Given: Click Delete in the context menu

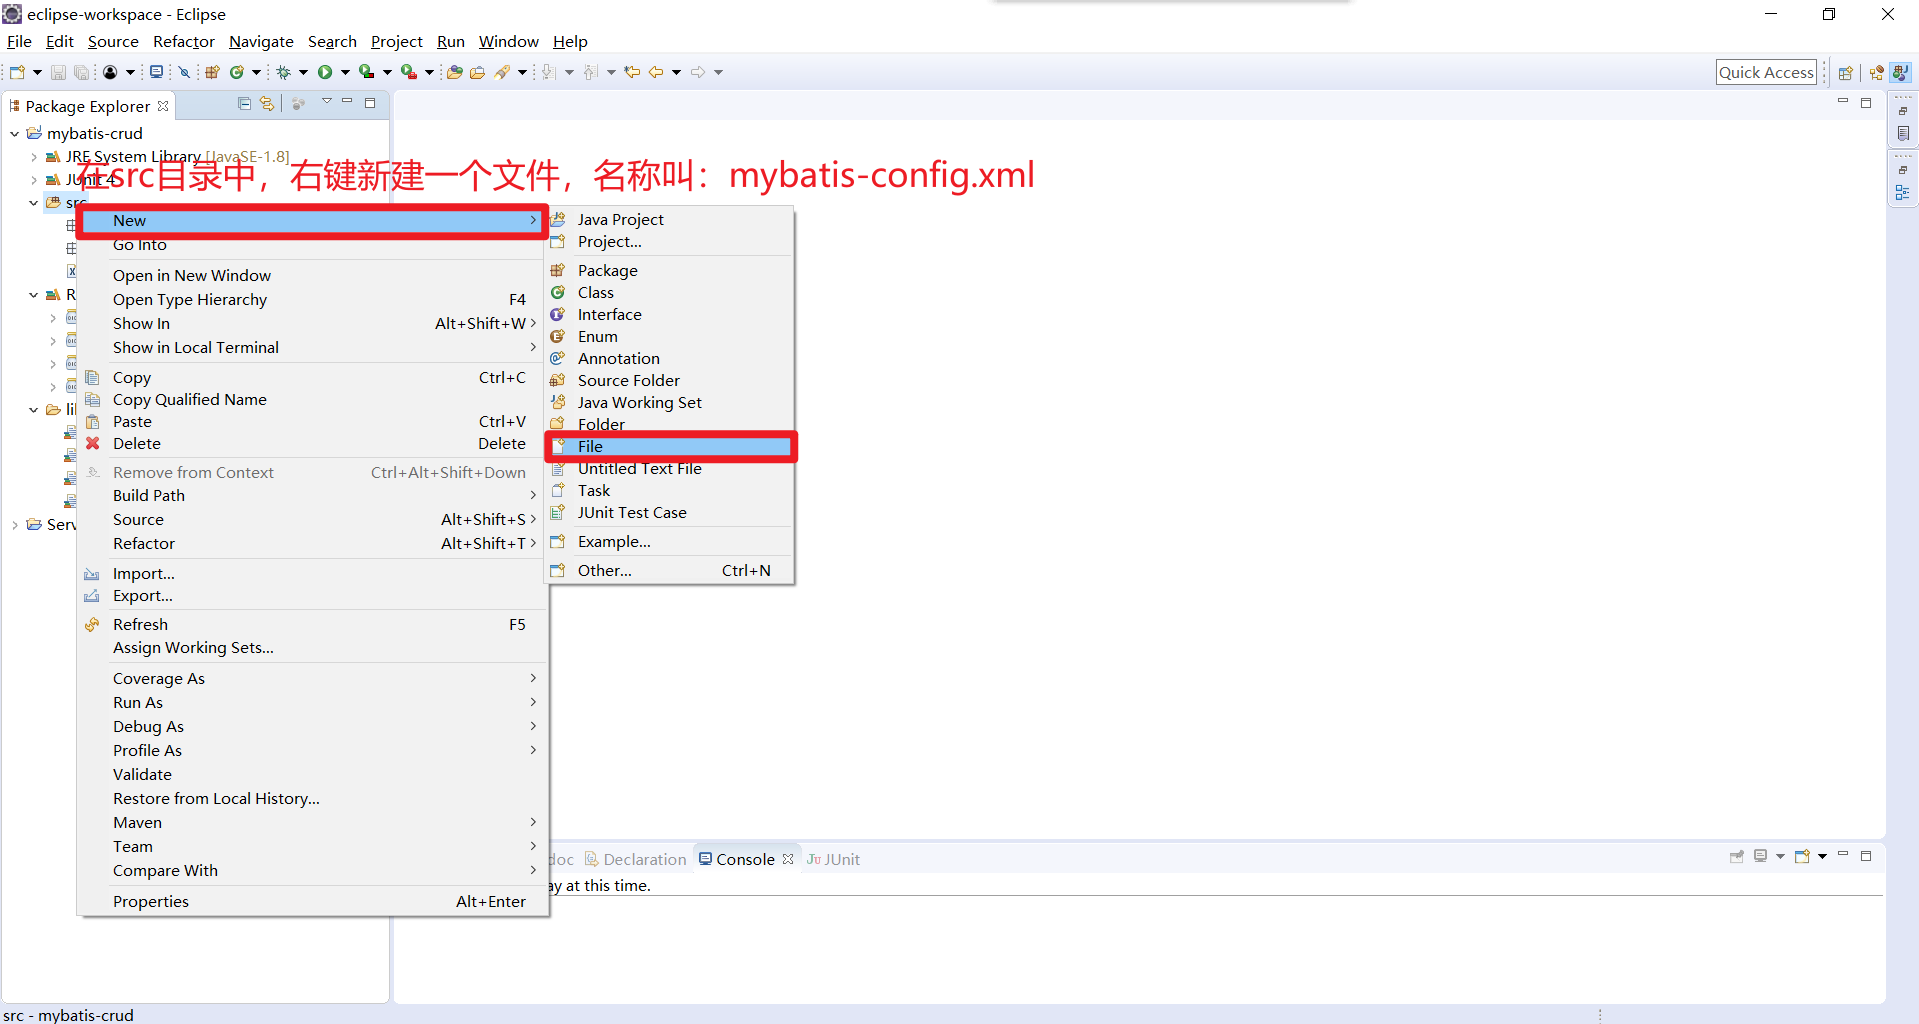Looking at the screenshot, I should tap(313, 444).
